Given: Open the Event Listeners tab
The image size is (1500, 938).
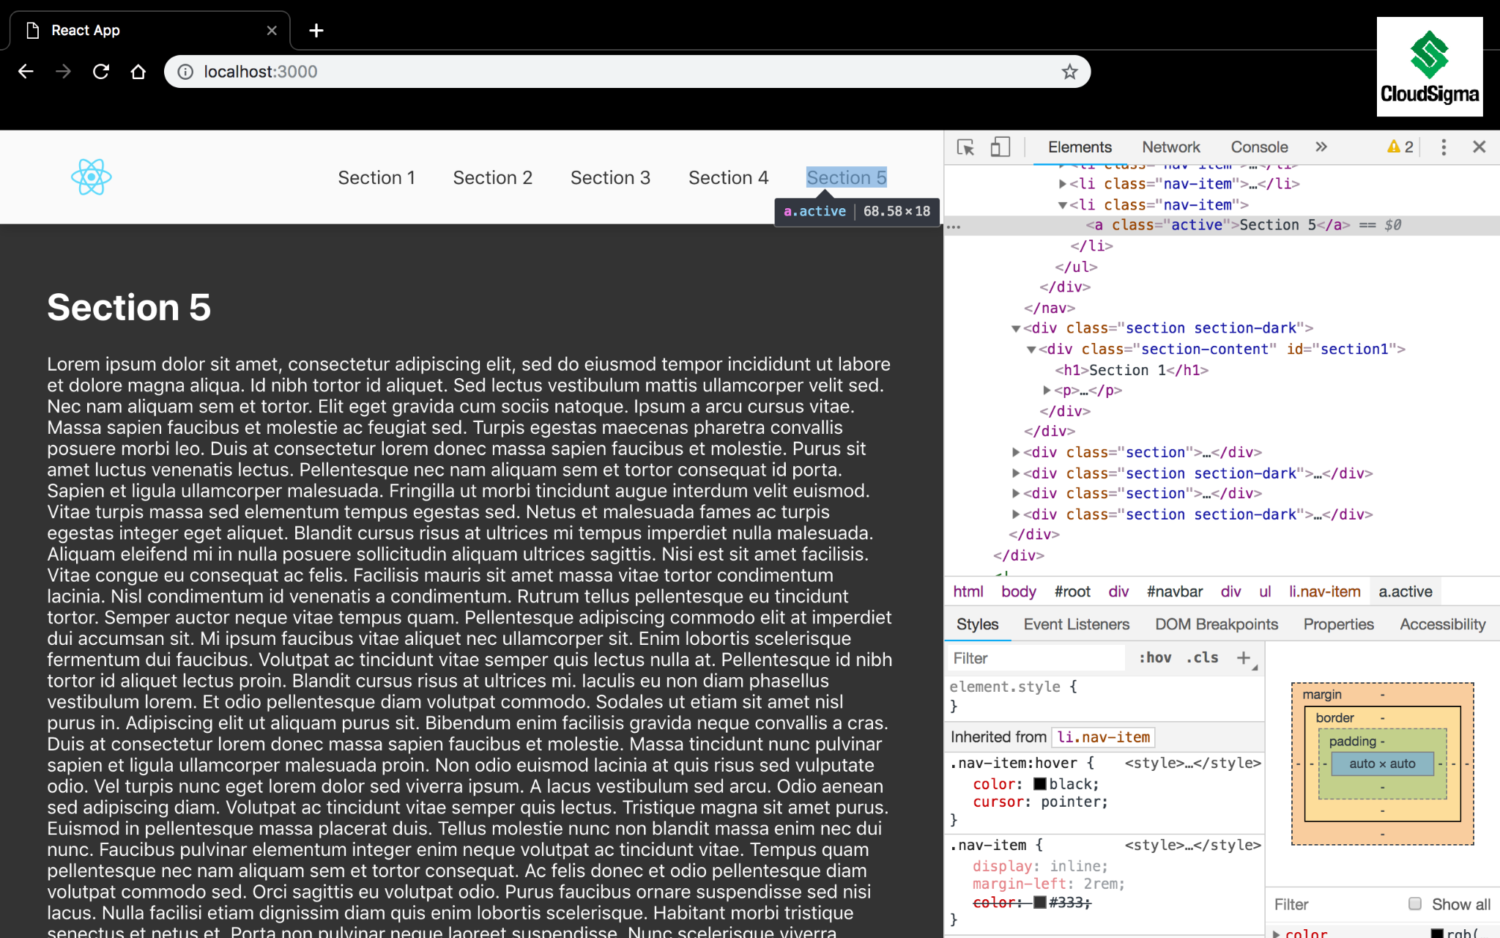Looking at the screenshot, I should point(1076,624).
